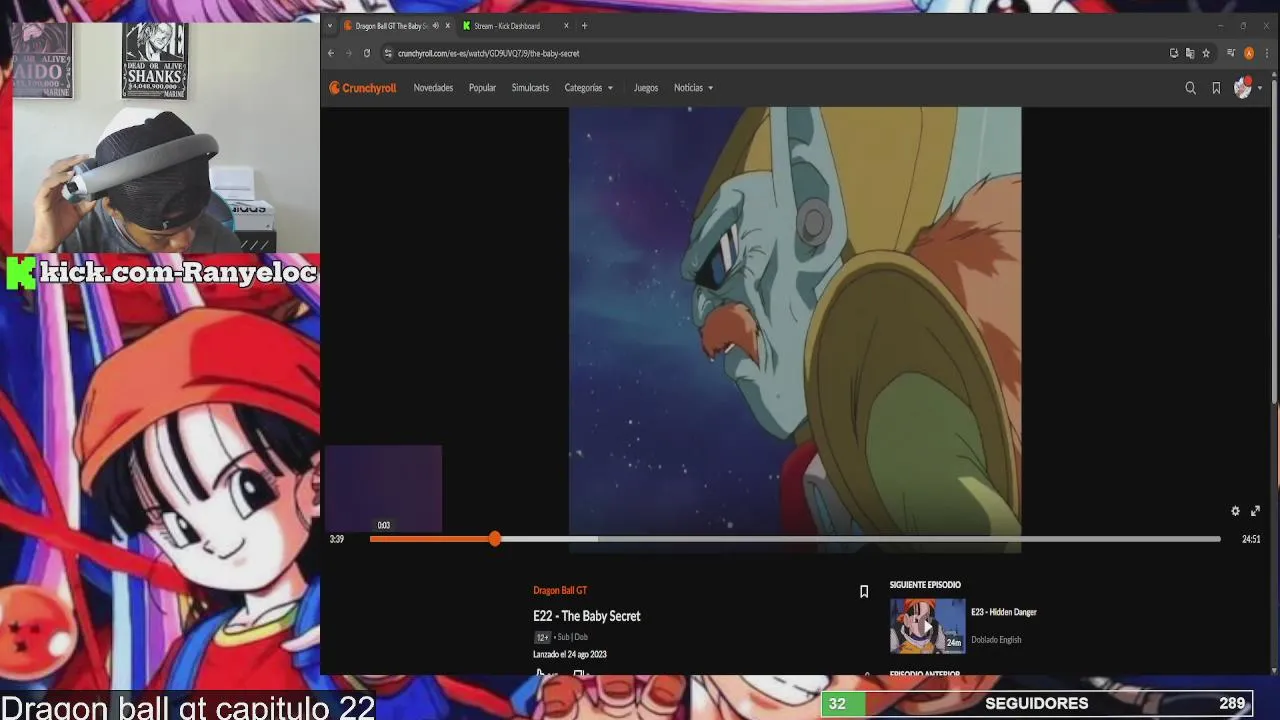The image size is (1280, 720).
Task: Click the 24:51 total duration label
Action: tap(1251, 539)
